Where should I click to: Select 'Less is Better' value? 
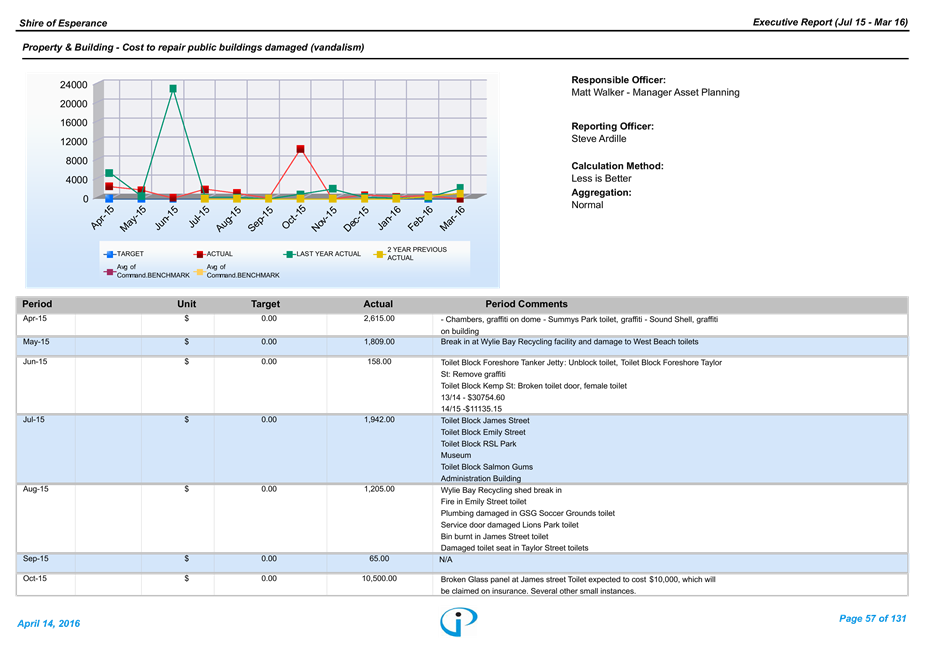[x=601, y=178]
